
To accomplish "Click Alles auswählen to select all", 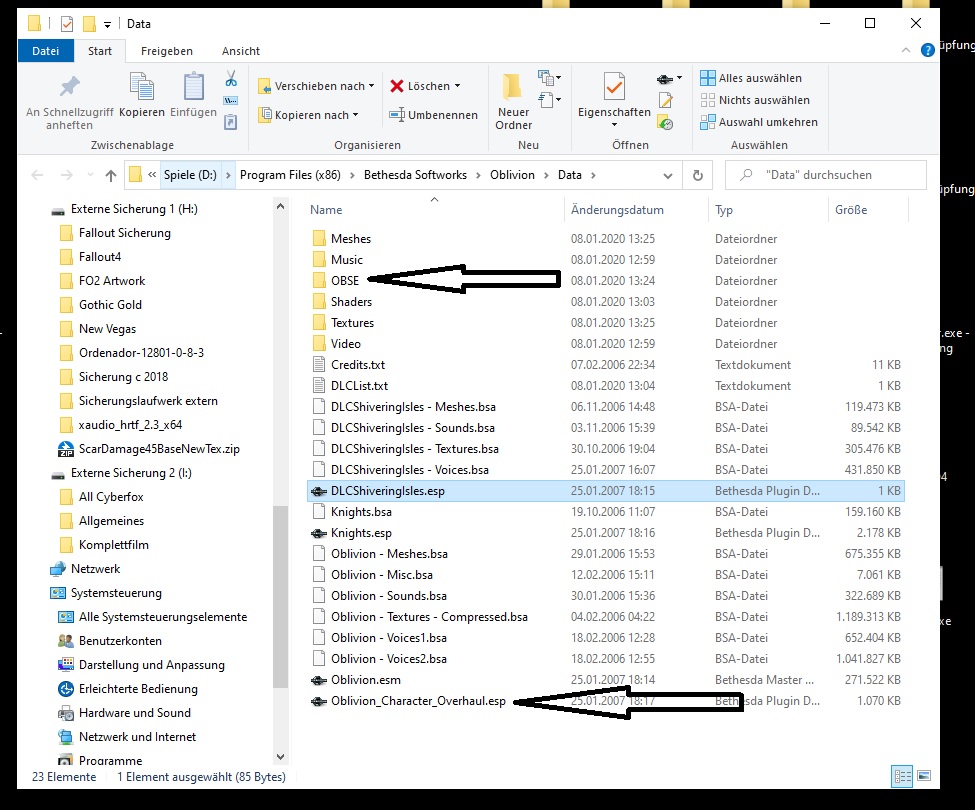I will tap(751, 78).
